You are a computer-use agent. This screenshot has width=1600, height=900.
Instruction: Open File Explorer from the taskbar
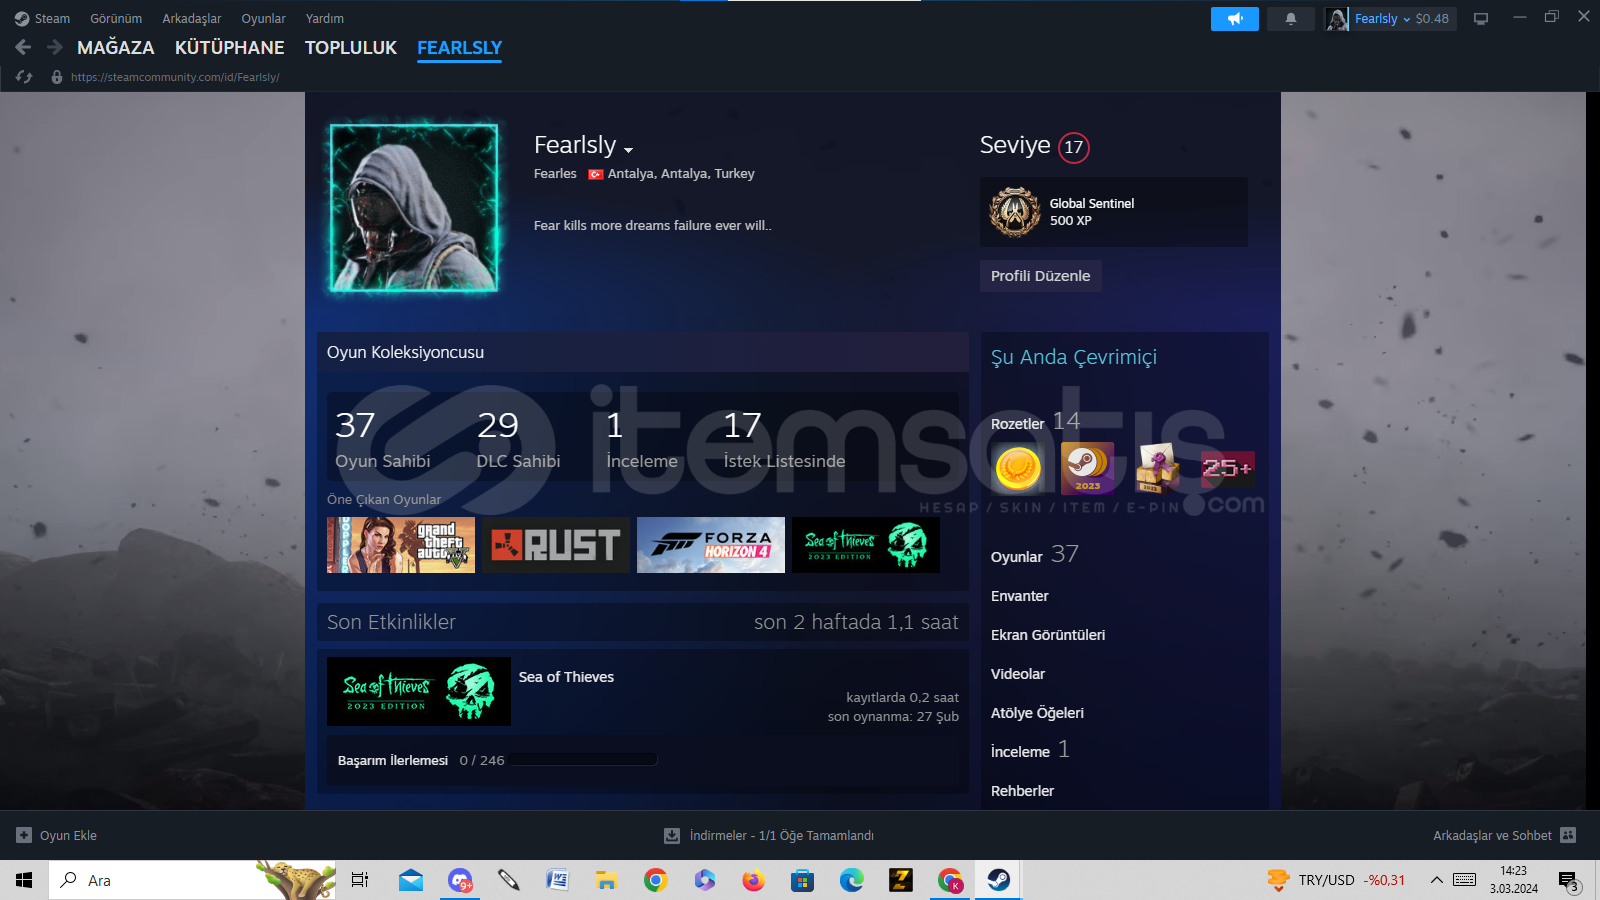[x=606, y=880]
